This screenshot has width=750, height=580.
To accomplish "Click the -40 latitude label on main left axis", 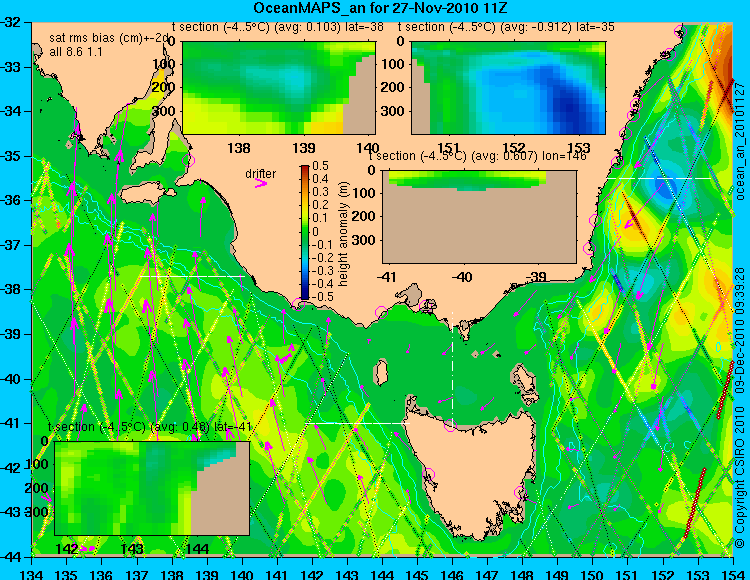I will [10, 379].
